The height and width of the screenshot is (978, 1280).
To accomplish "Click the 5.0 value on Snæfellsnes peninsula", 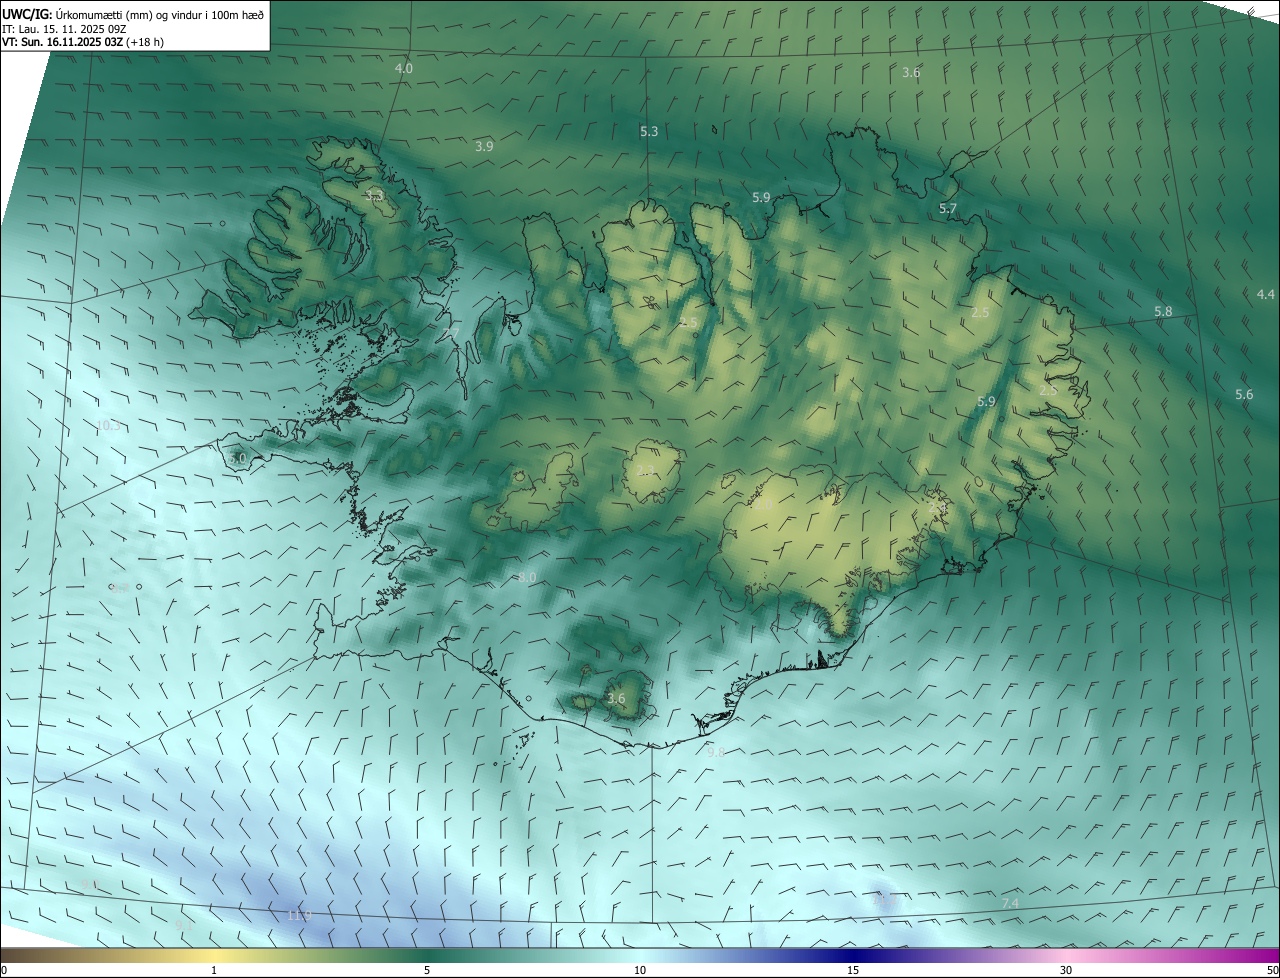I will tap(236, 458).
